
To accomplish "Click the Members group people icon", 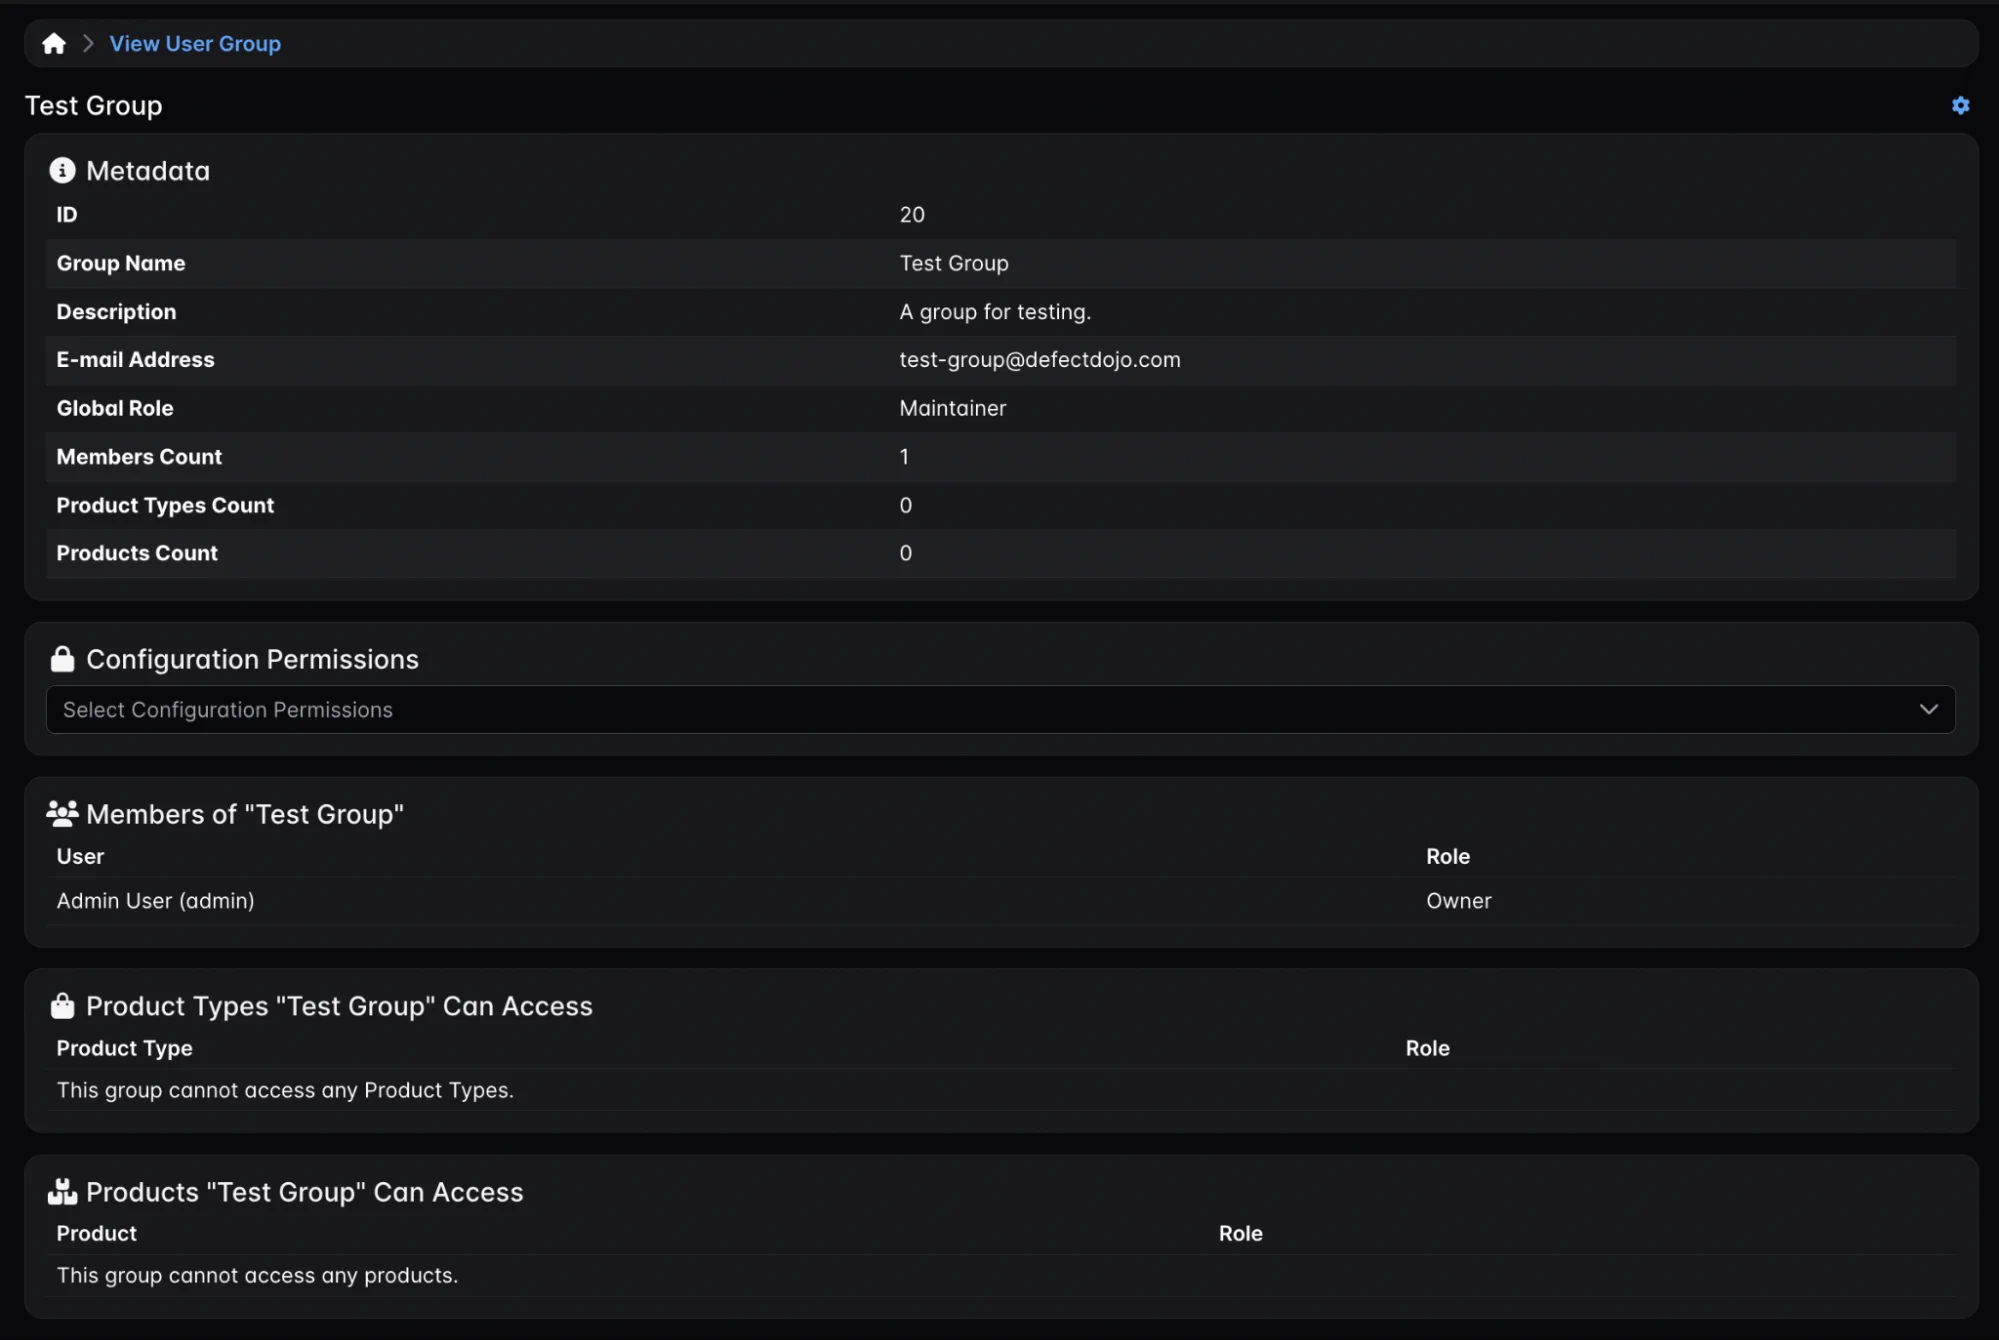I will click(x=62, y=813).
